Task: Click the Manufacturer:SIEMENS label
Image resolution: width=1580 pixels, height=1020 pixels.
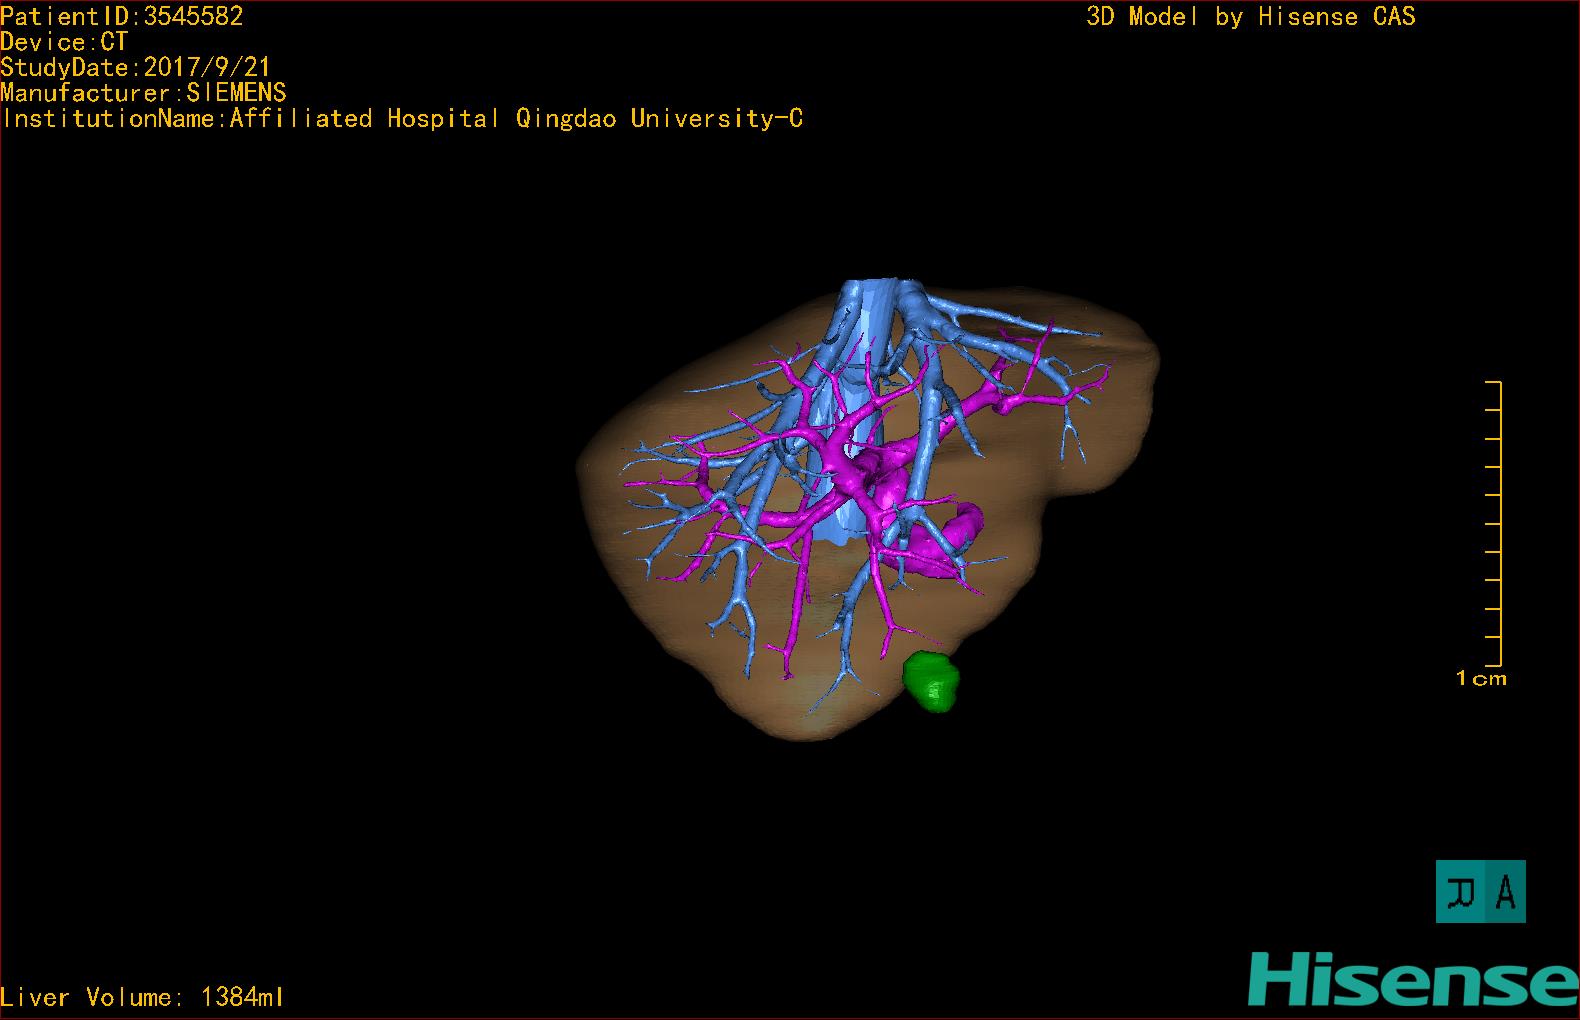Action: coord(144,93)
